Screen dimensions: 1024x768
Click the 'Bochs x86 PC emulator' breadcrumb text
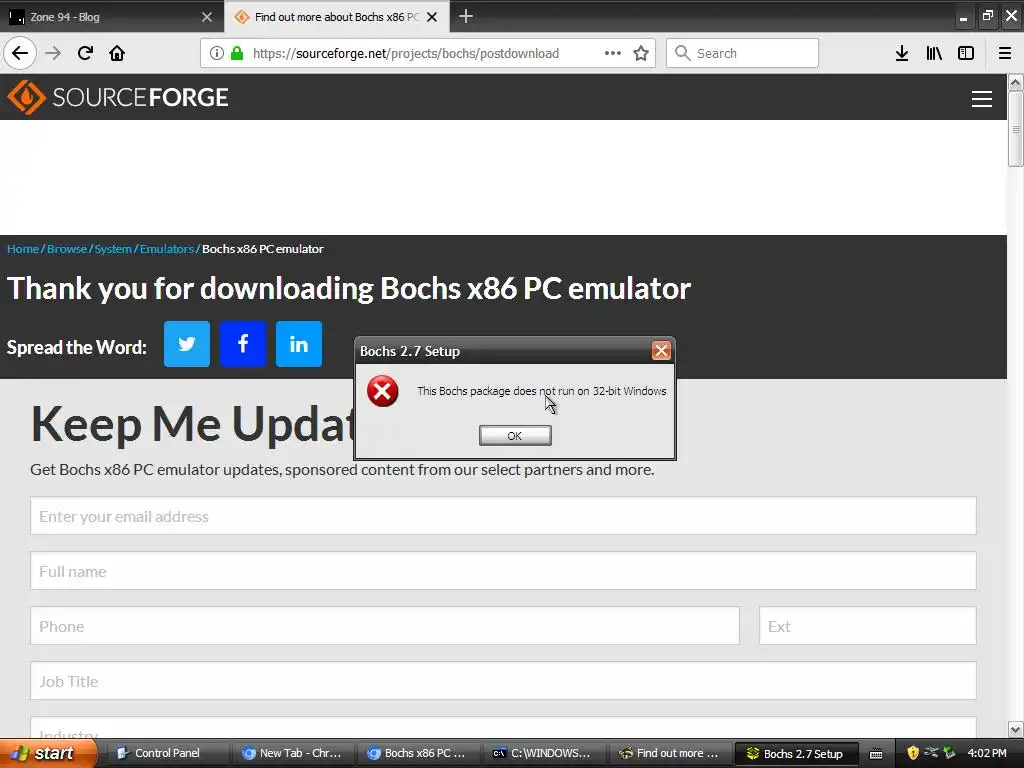point(263,249)
